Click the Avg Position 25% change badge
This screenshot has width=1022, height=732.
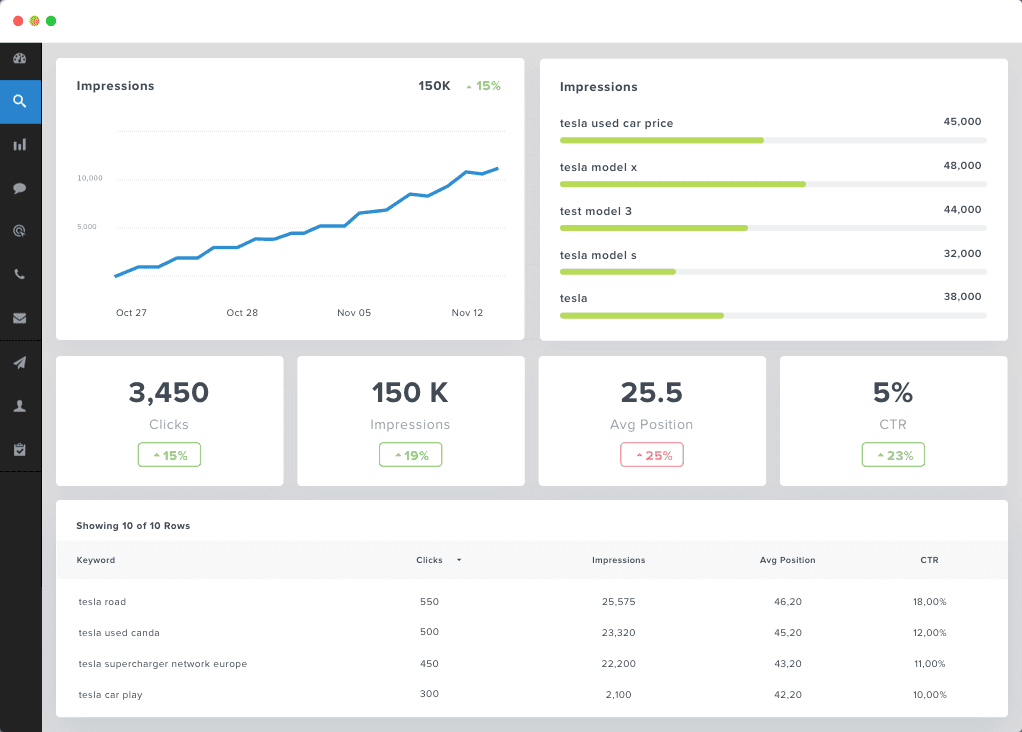652,455
